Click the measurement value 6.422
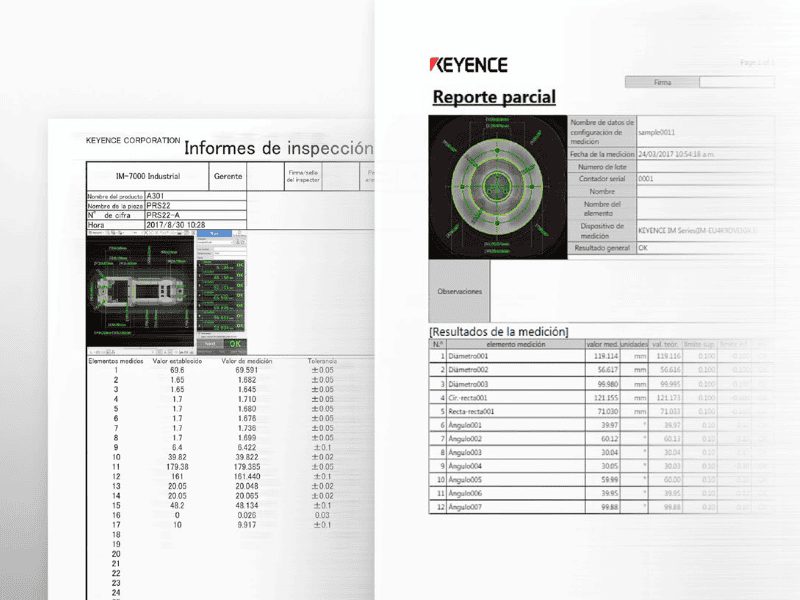 (246, 447)
